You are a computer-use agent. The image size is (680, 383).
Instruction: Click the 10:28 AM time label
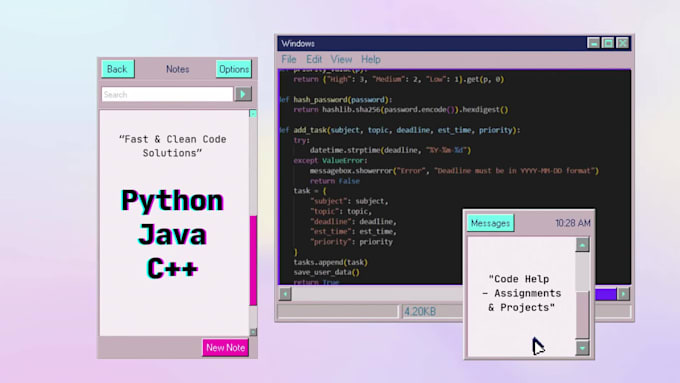pyautogui.click(x=573, y=223)
